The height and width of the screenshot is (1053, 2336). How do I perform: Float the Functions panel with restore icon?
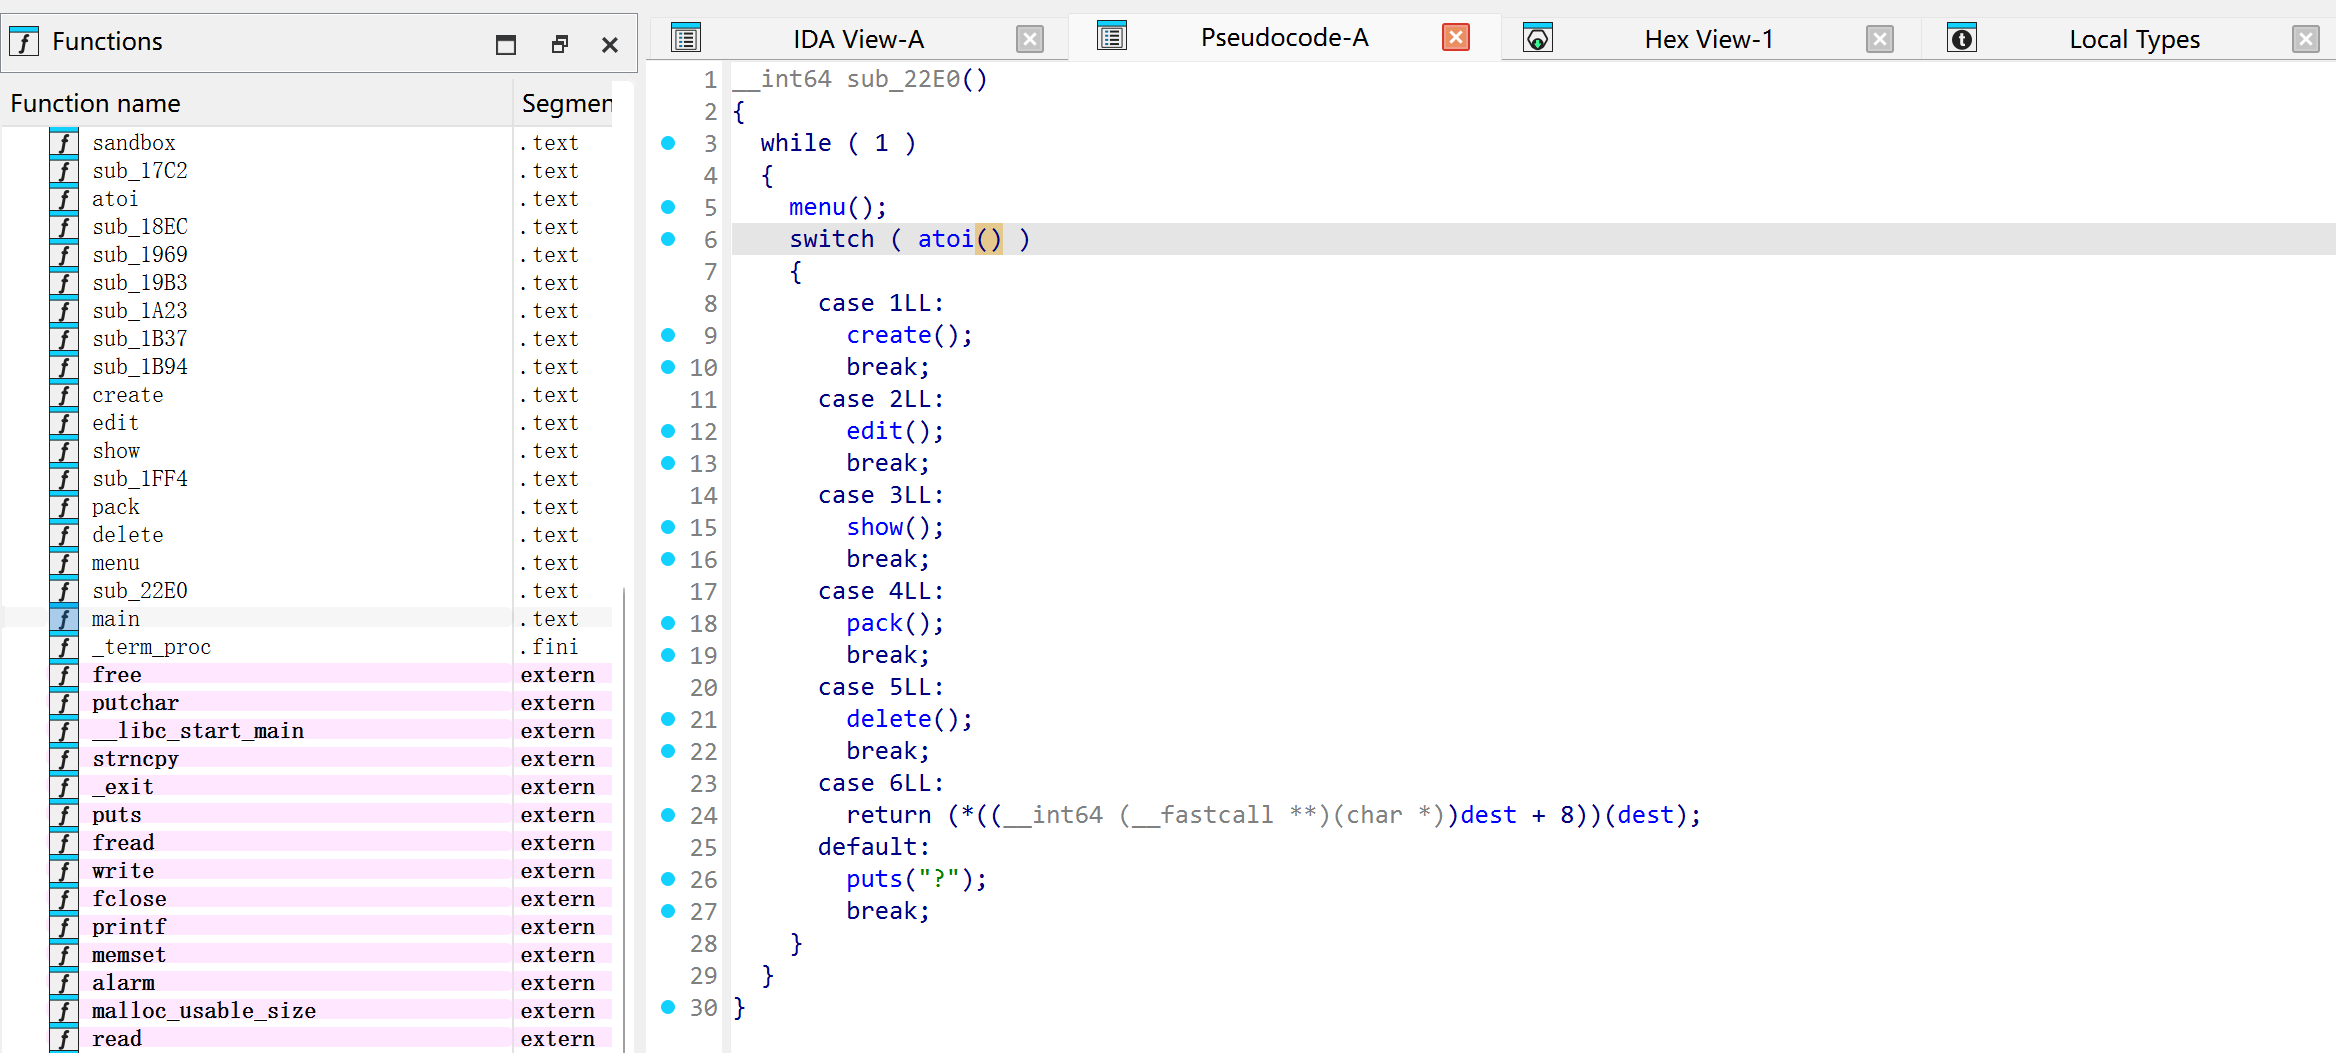559,44
